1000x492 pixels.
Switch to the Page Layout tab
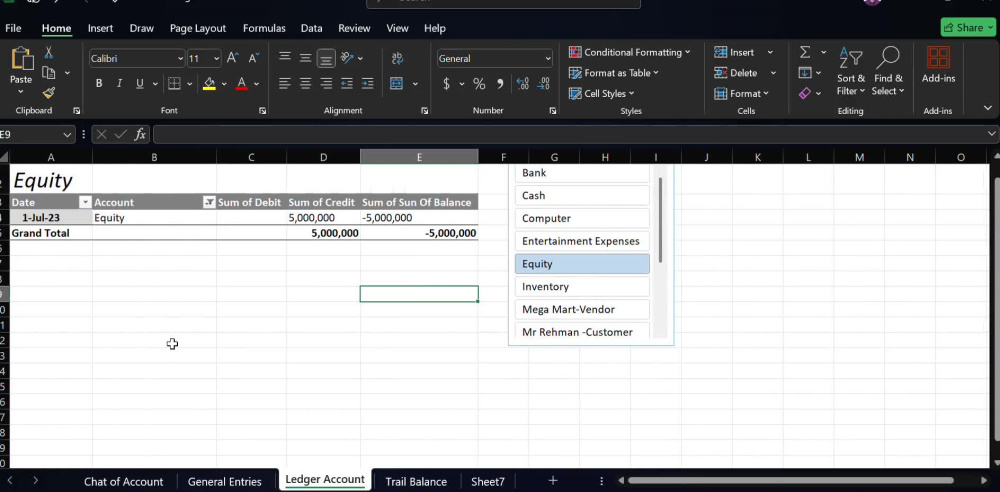point(198,28)
